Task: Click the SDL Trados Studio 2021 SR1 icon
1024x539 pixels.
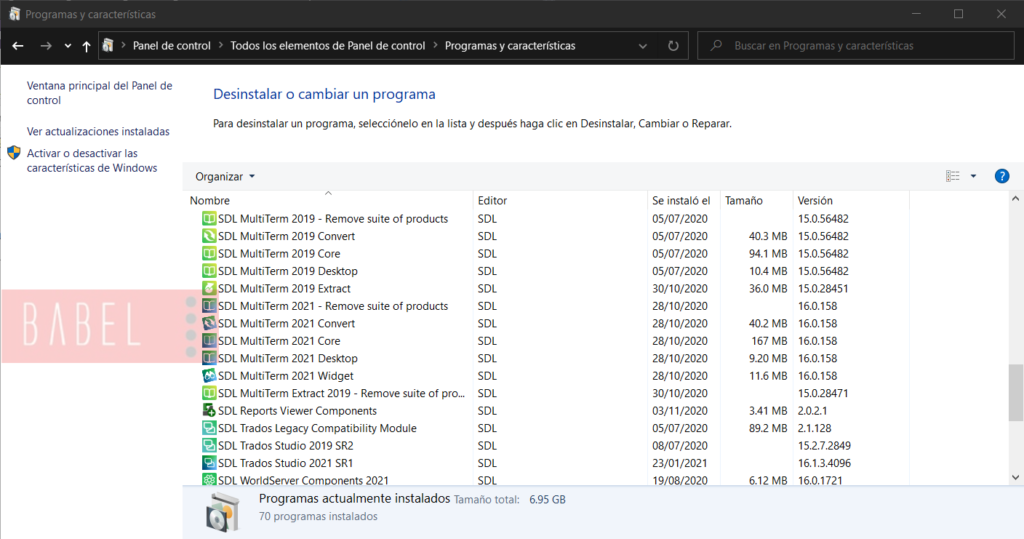Action: point(209,463)
